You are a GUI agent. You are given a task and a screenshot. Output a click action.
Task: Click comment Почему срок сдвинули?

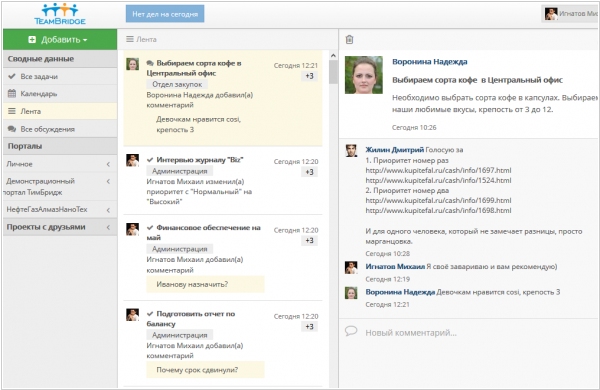pos(205,370)
